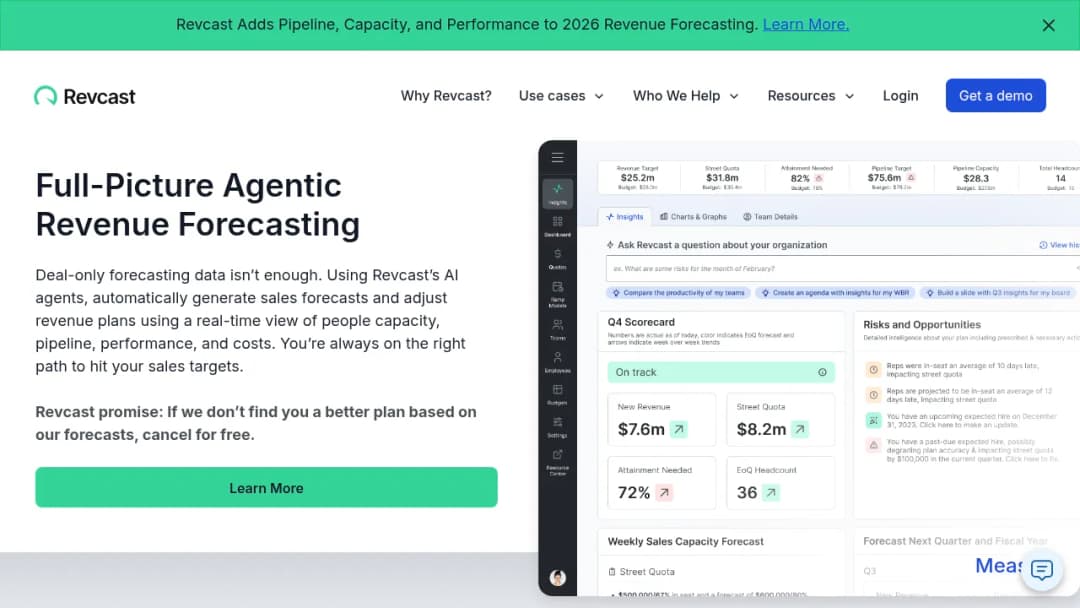Click the warning icon beside the 82% attainment value
The image size is (1080, 608).
(x=819, y=178)
